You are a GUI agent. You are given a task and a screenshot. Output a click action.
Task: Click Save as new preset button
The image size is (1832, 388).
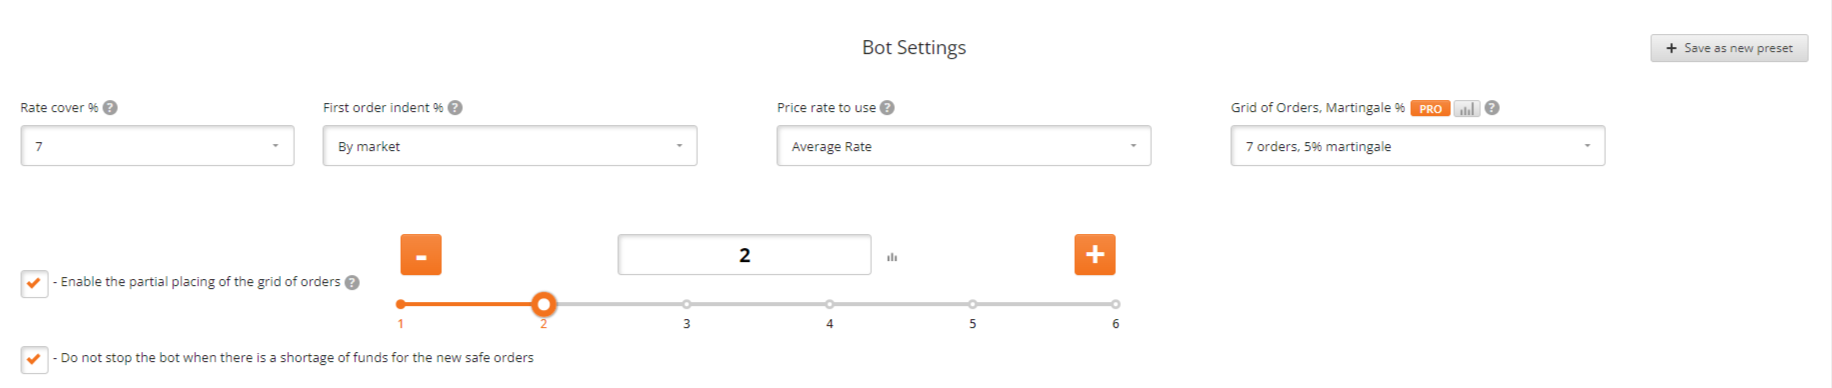click(1729, 48)
